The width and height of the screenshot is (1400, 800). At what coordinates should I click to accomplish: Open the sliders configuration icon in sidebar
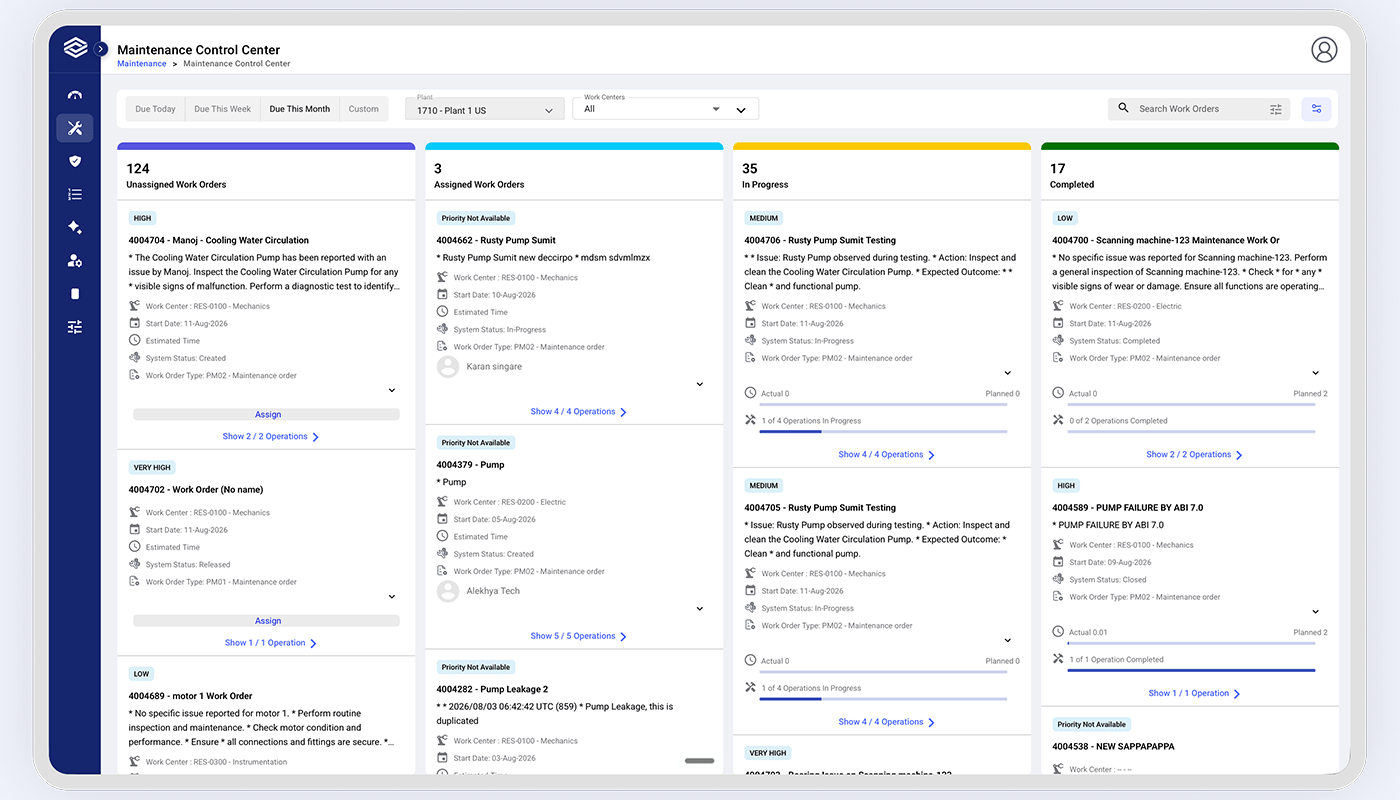tap(75, 327)
